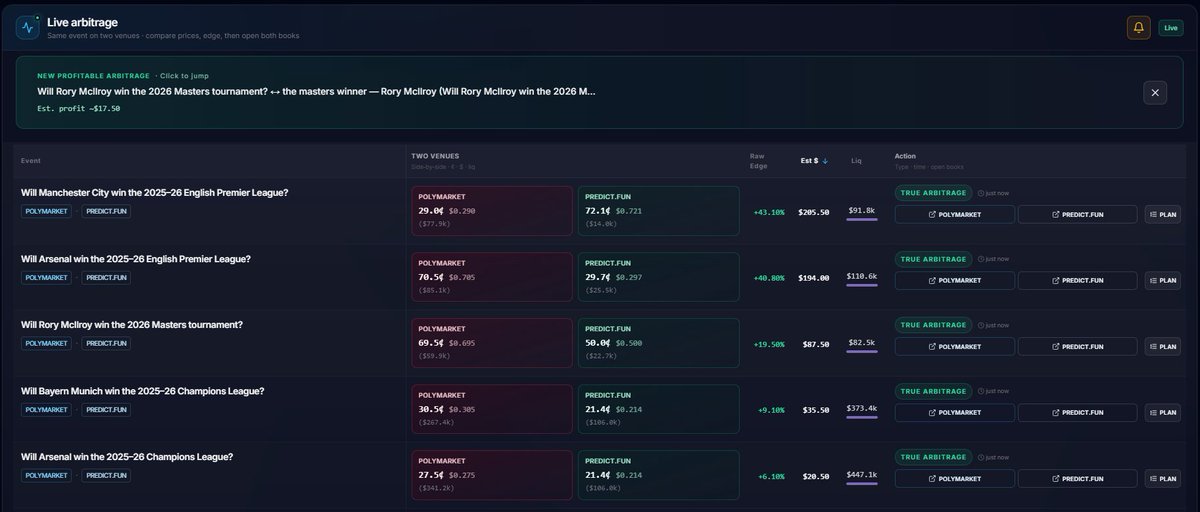Open Plan for Rory McIlroy Masters row

(x=1163, y=346)
